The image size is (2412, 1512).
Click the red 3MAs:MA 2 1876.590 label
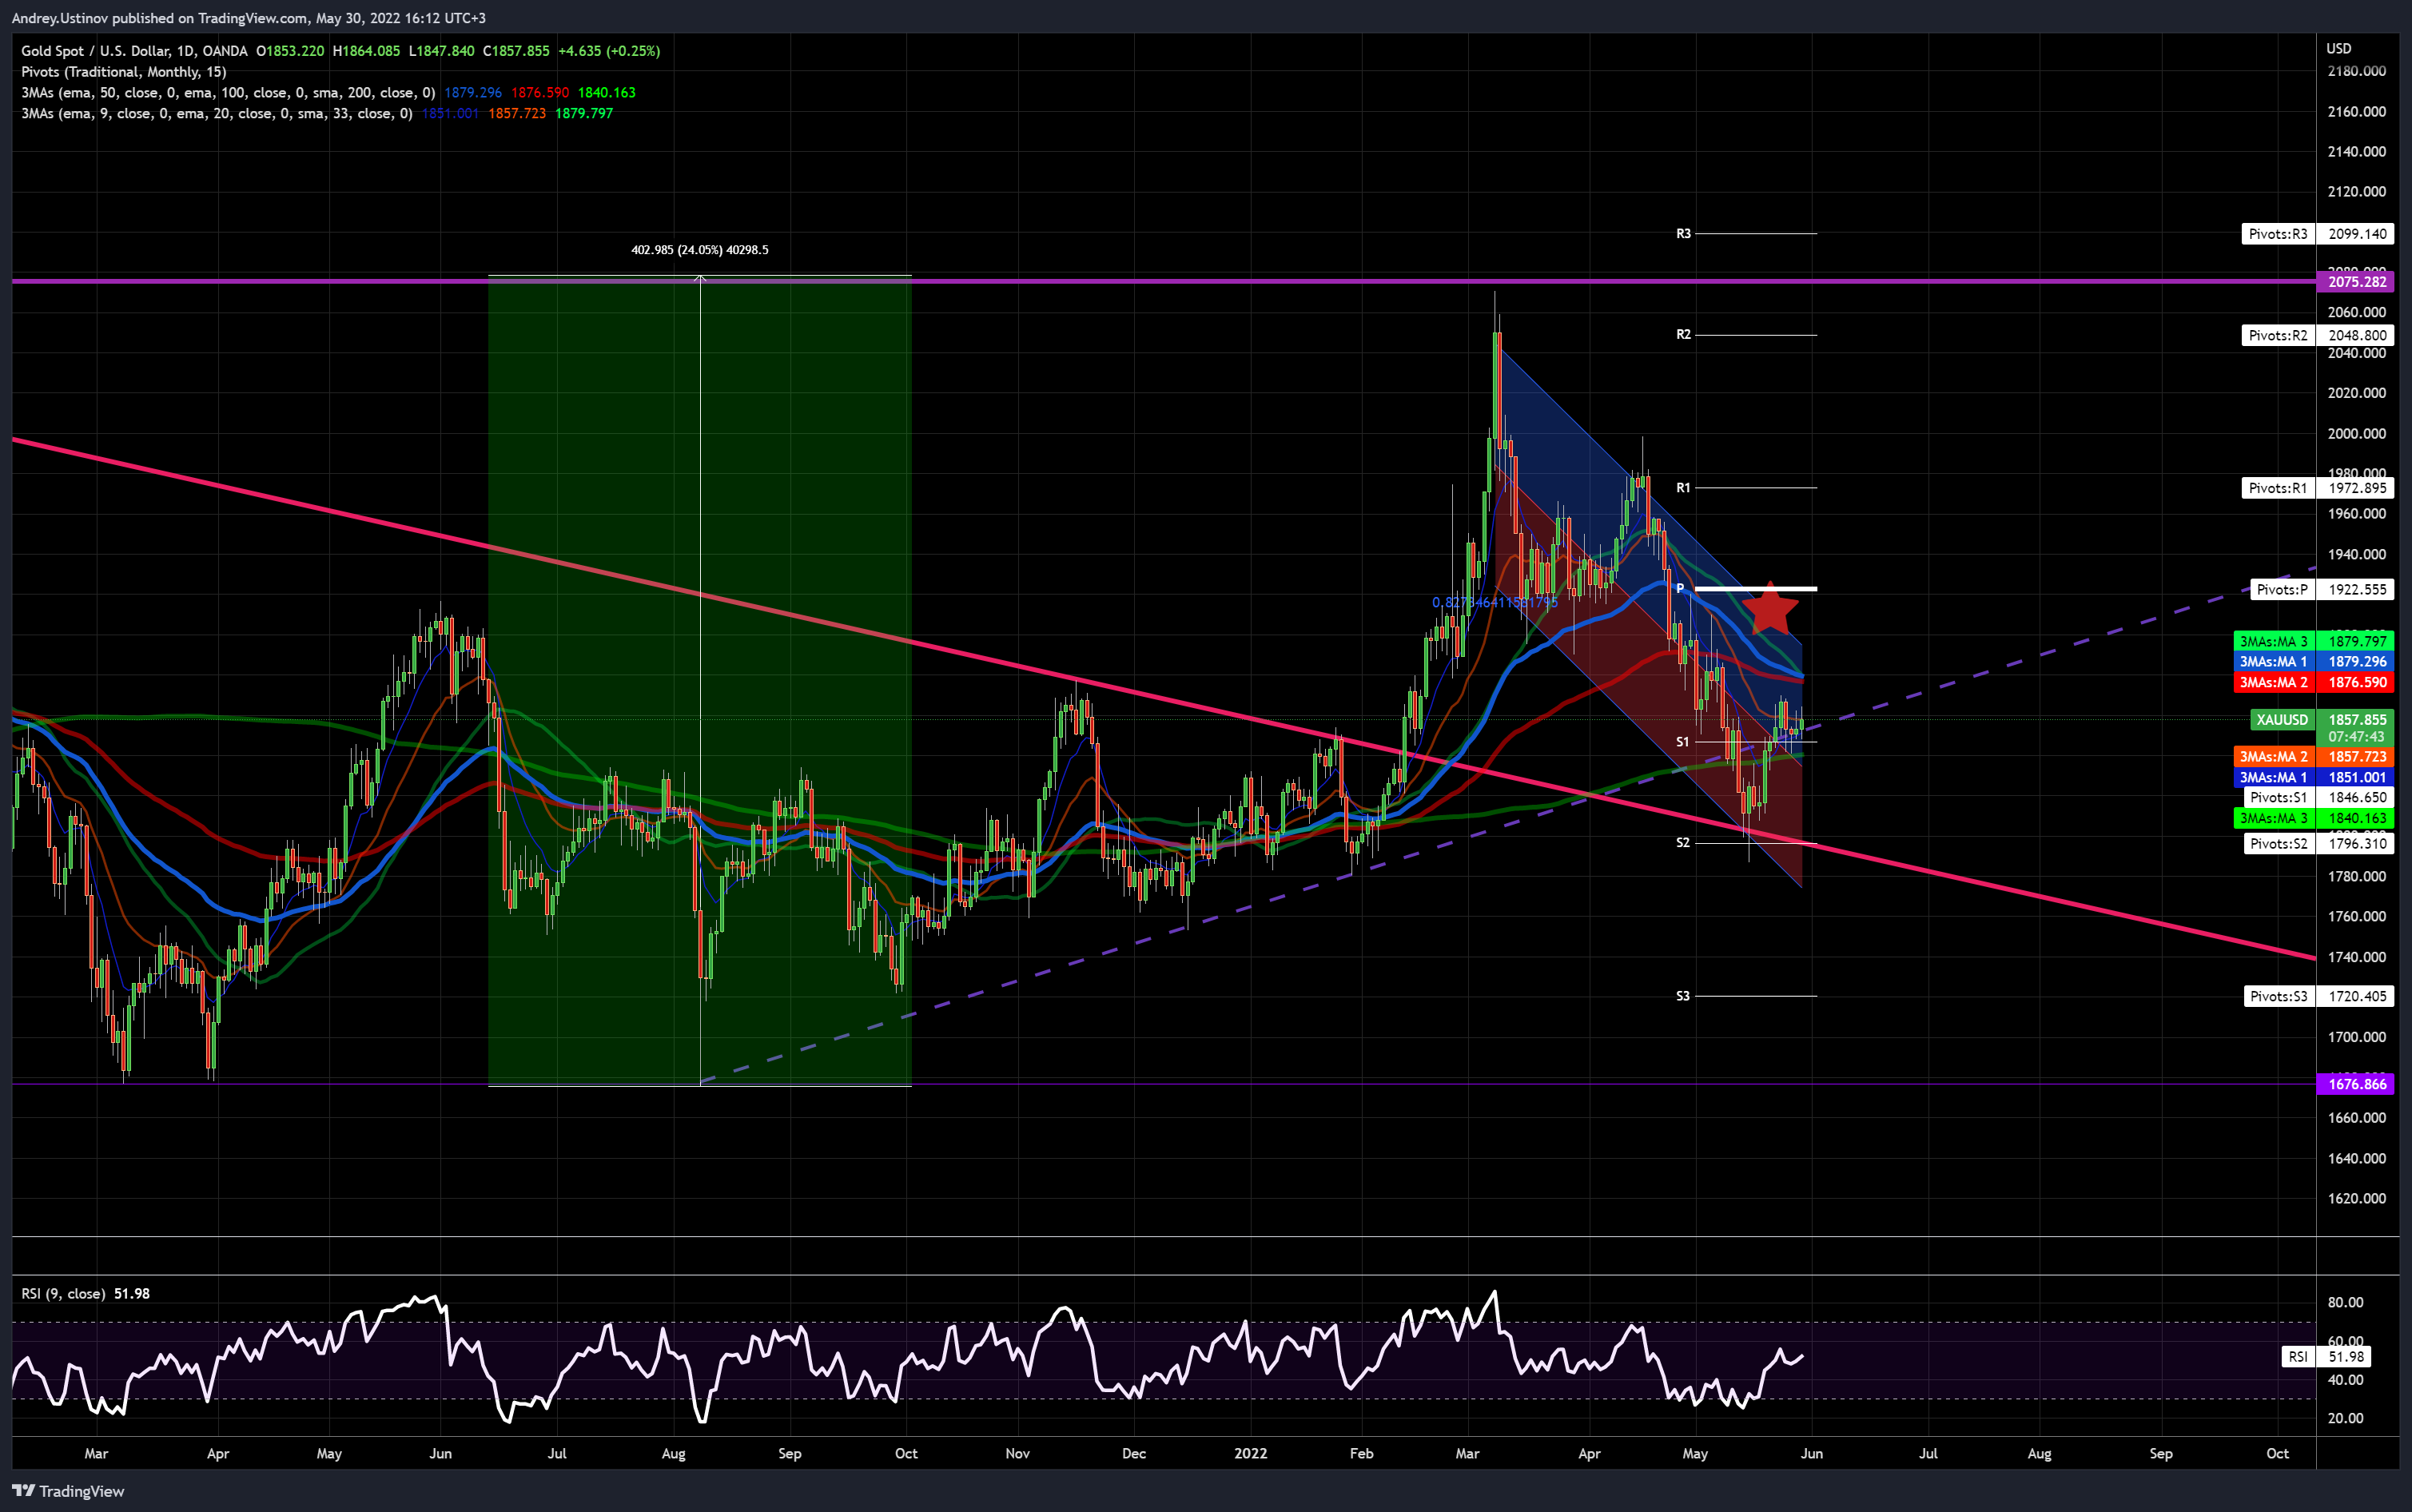2313,683
